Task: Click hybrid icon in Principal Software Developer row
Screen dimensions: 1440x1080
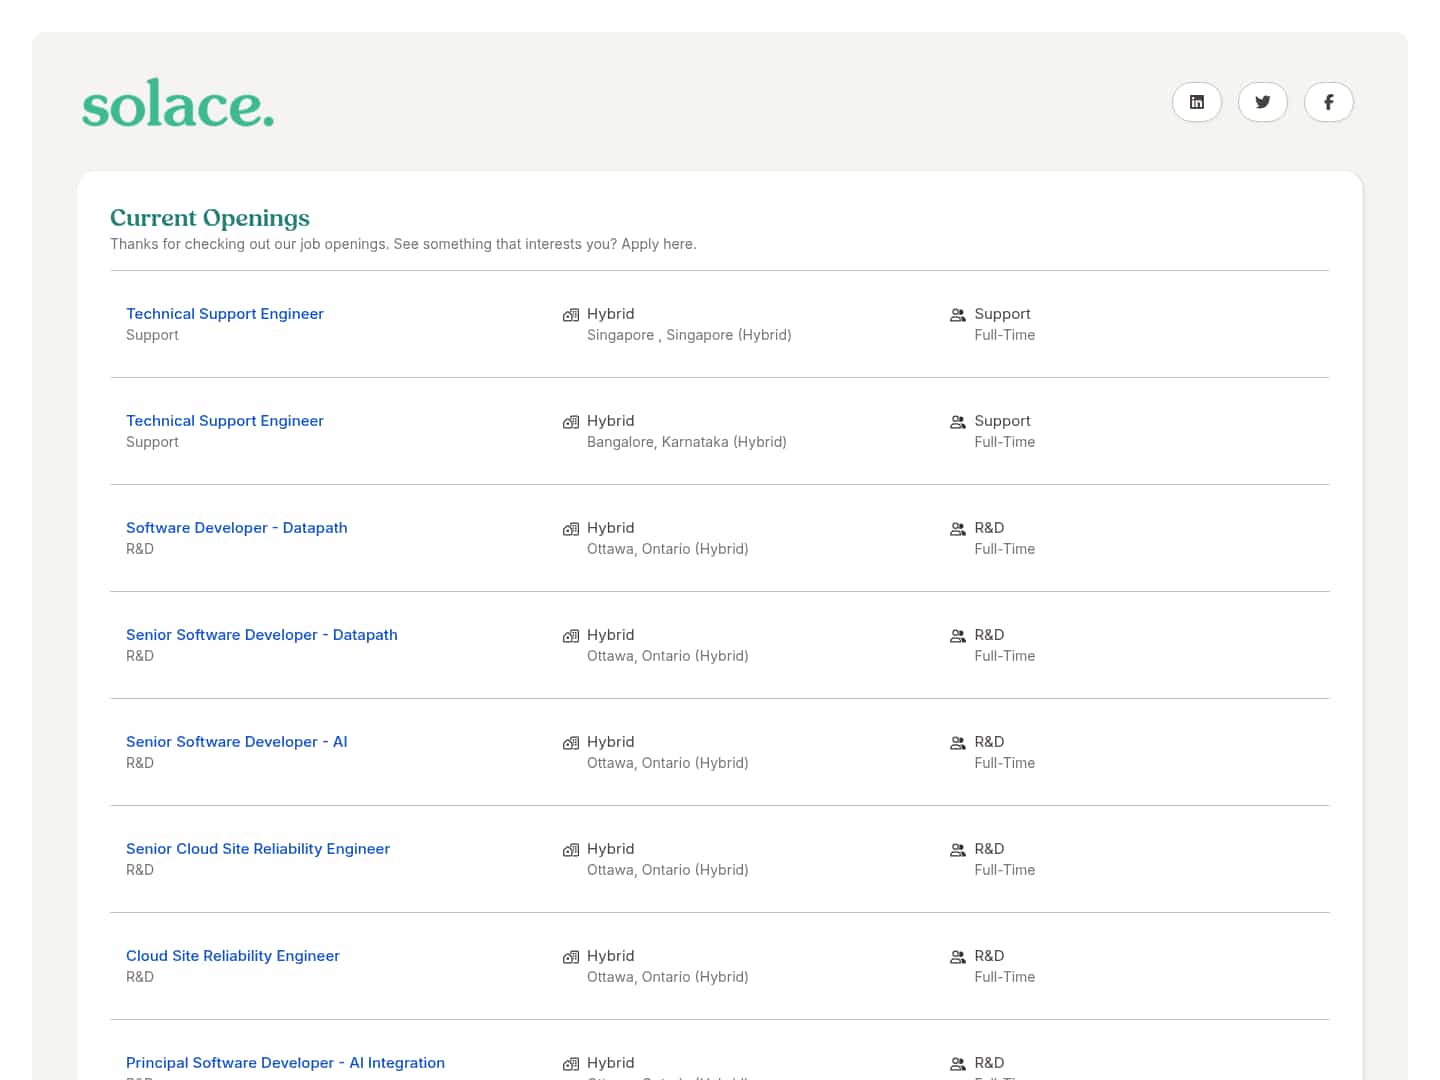Action: pyautogui.click(x=571, y=1064)
